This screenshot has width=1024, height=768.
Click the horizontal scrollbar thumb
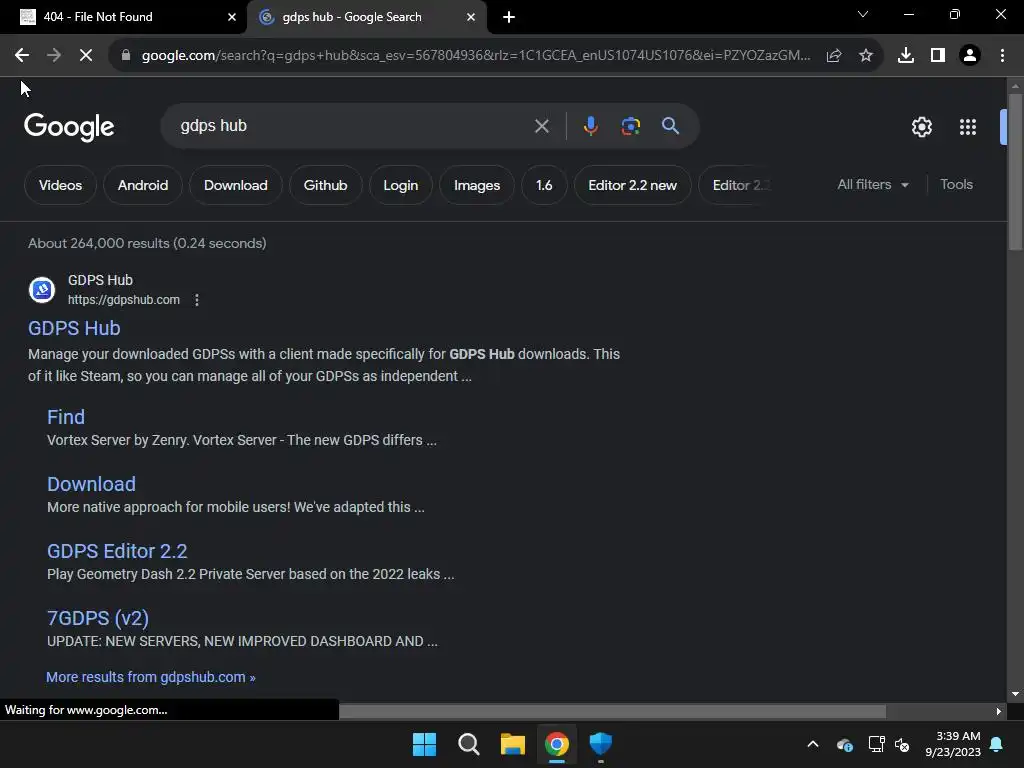(612, 711)
